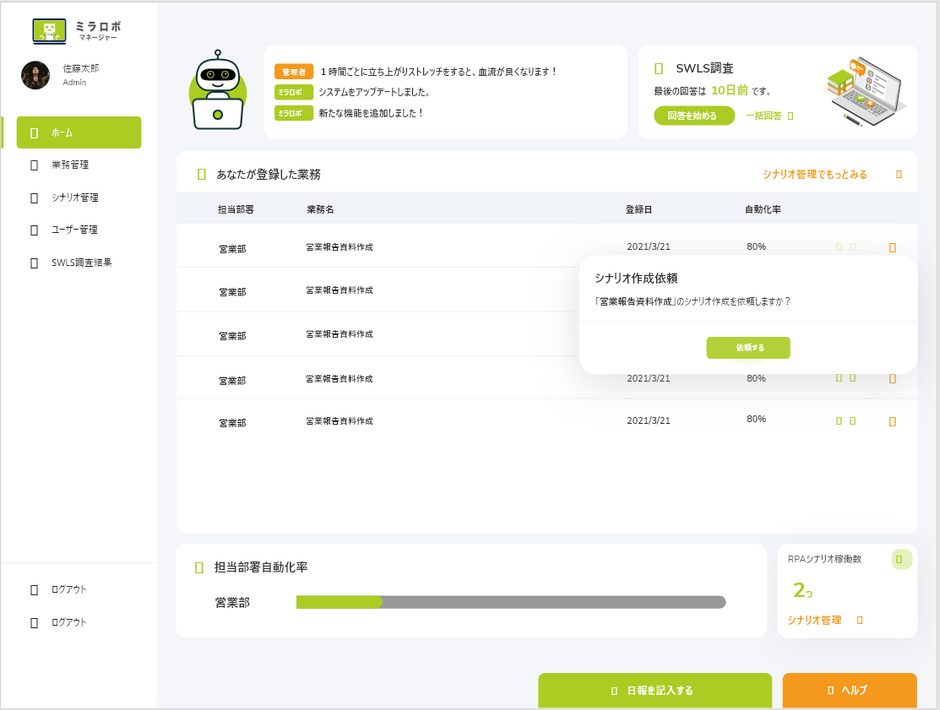This screenshot has width=940, height=710.
Task: Click the 登録日 column header
Action: coord(638,209)
